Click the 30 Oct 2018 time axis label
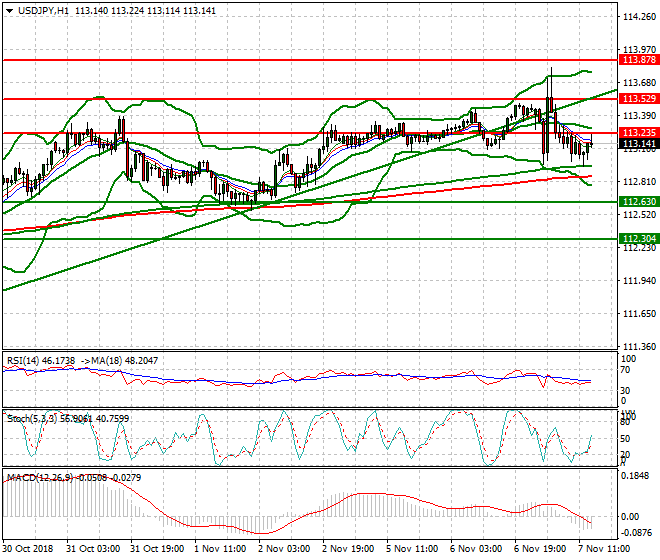The image size is (660, 560). pos(28,549)
